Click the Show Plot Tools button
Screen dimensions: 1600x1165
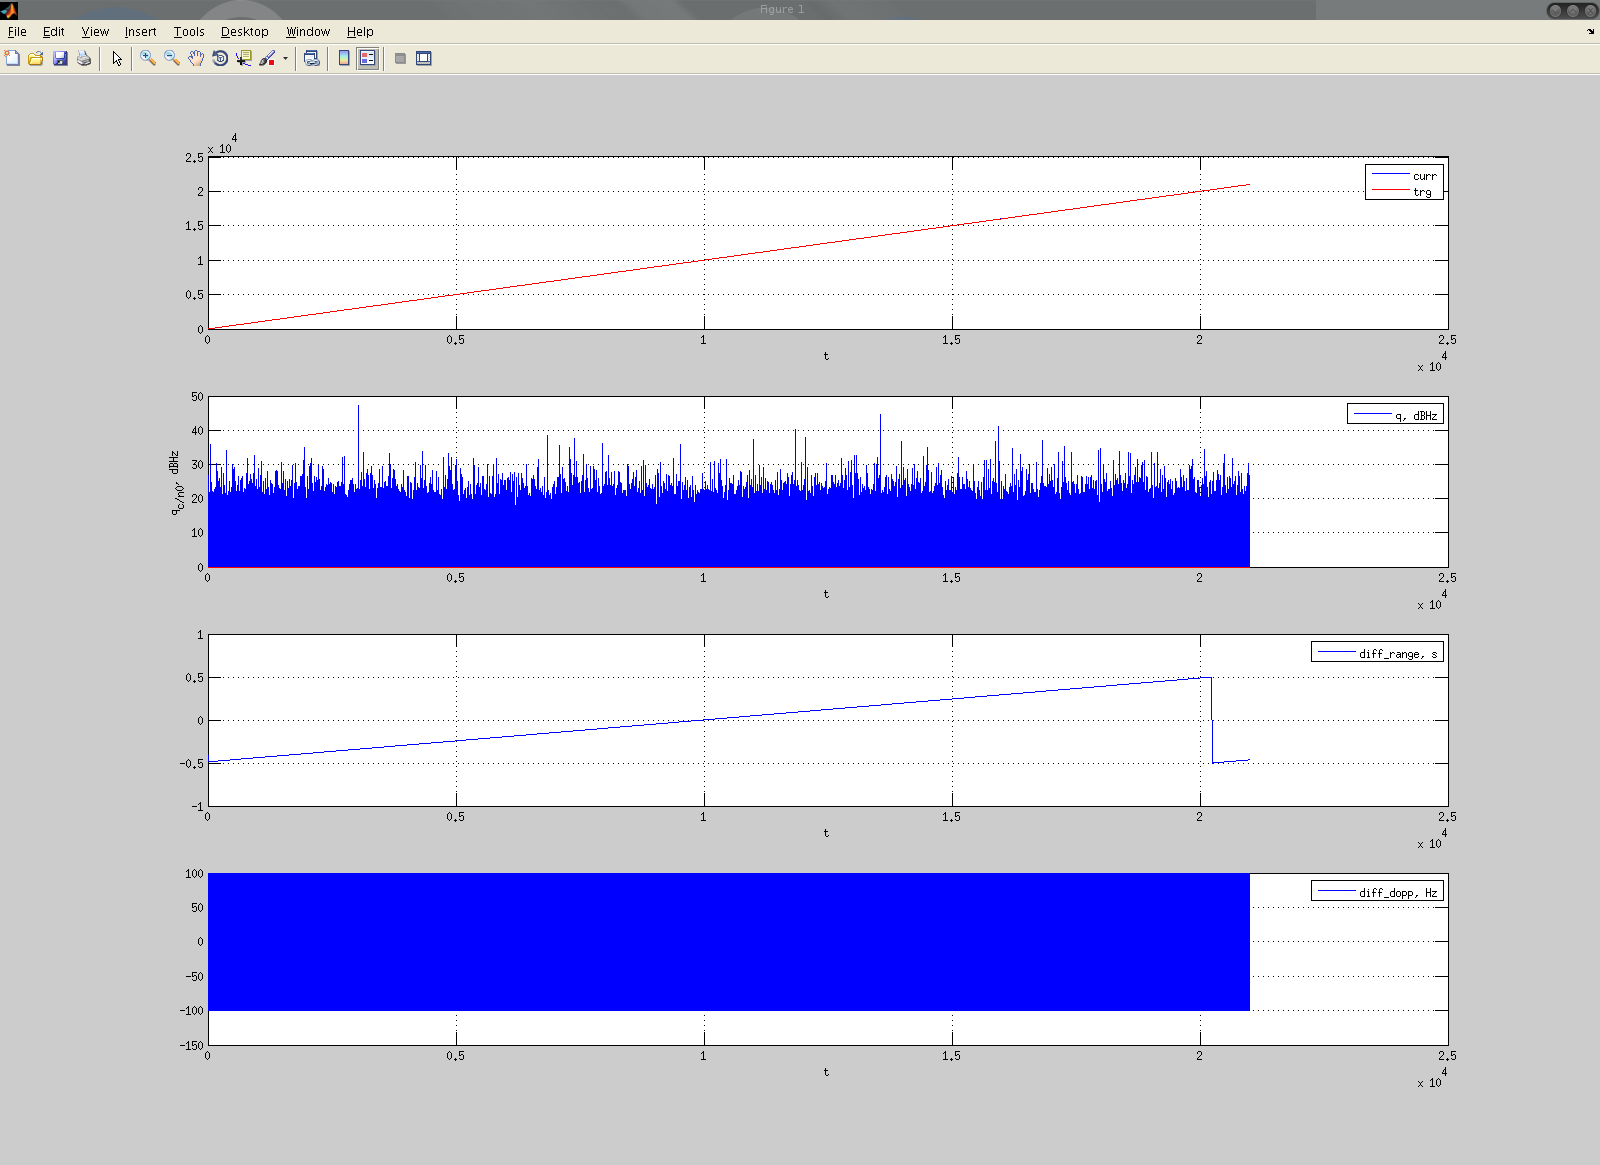click(424, 58)
